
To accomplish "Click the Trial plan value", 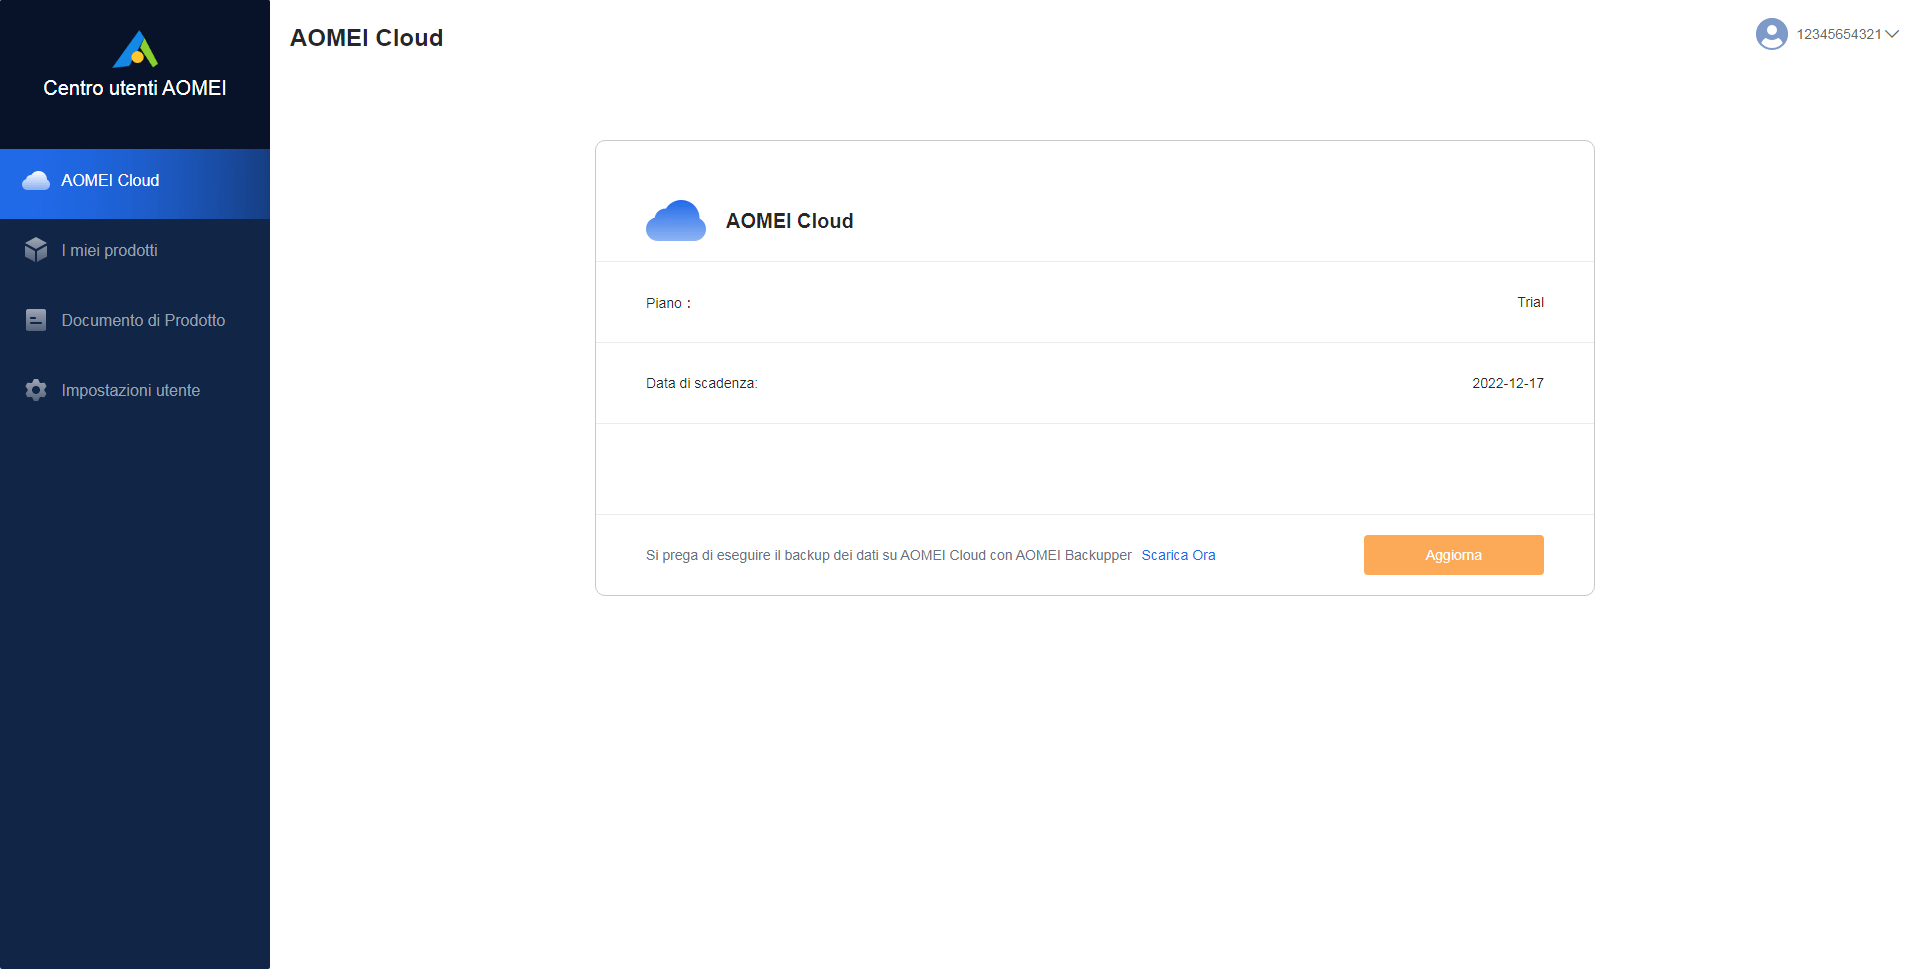I will click(1530, 302).
